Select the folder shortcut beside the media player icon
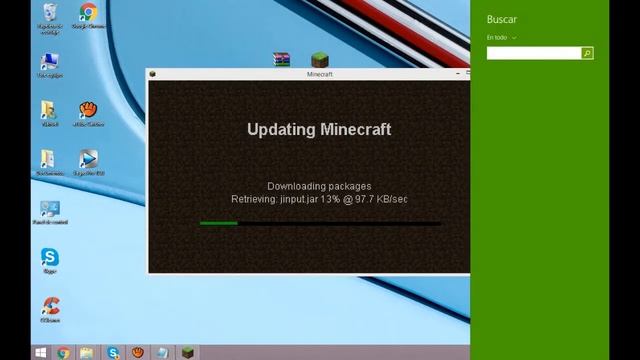The image size is (640, 360). [49, 159]
